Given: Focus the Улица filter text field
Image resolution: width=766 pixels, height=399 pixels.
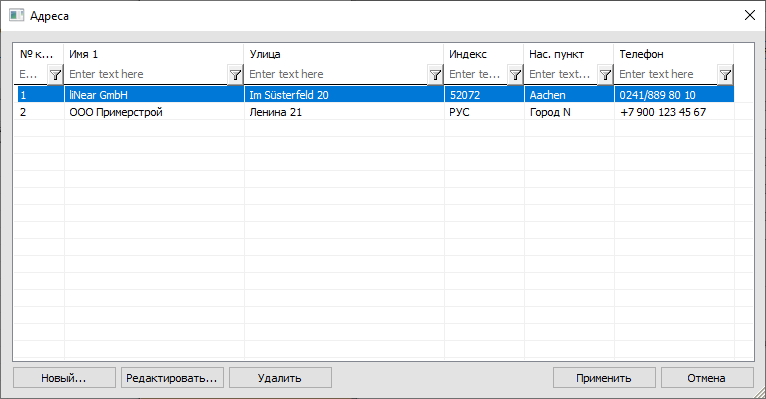Looking at the screenshot, I should [336, 74].
